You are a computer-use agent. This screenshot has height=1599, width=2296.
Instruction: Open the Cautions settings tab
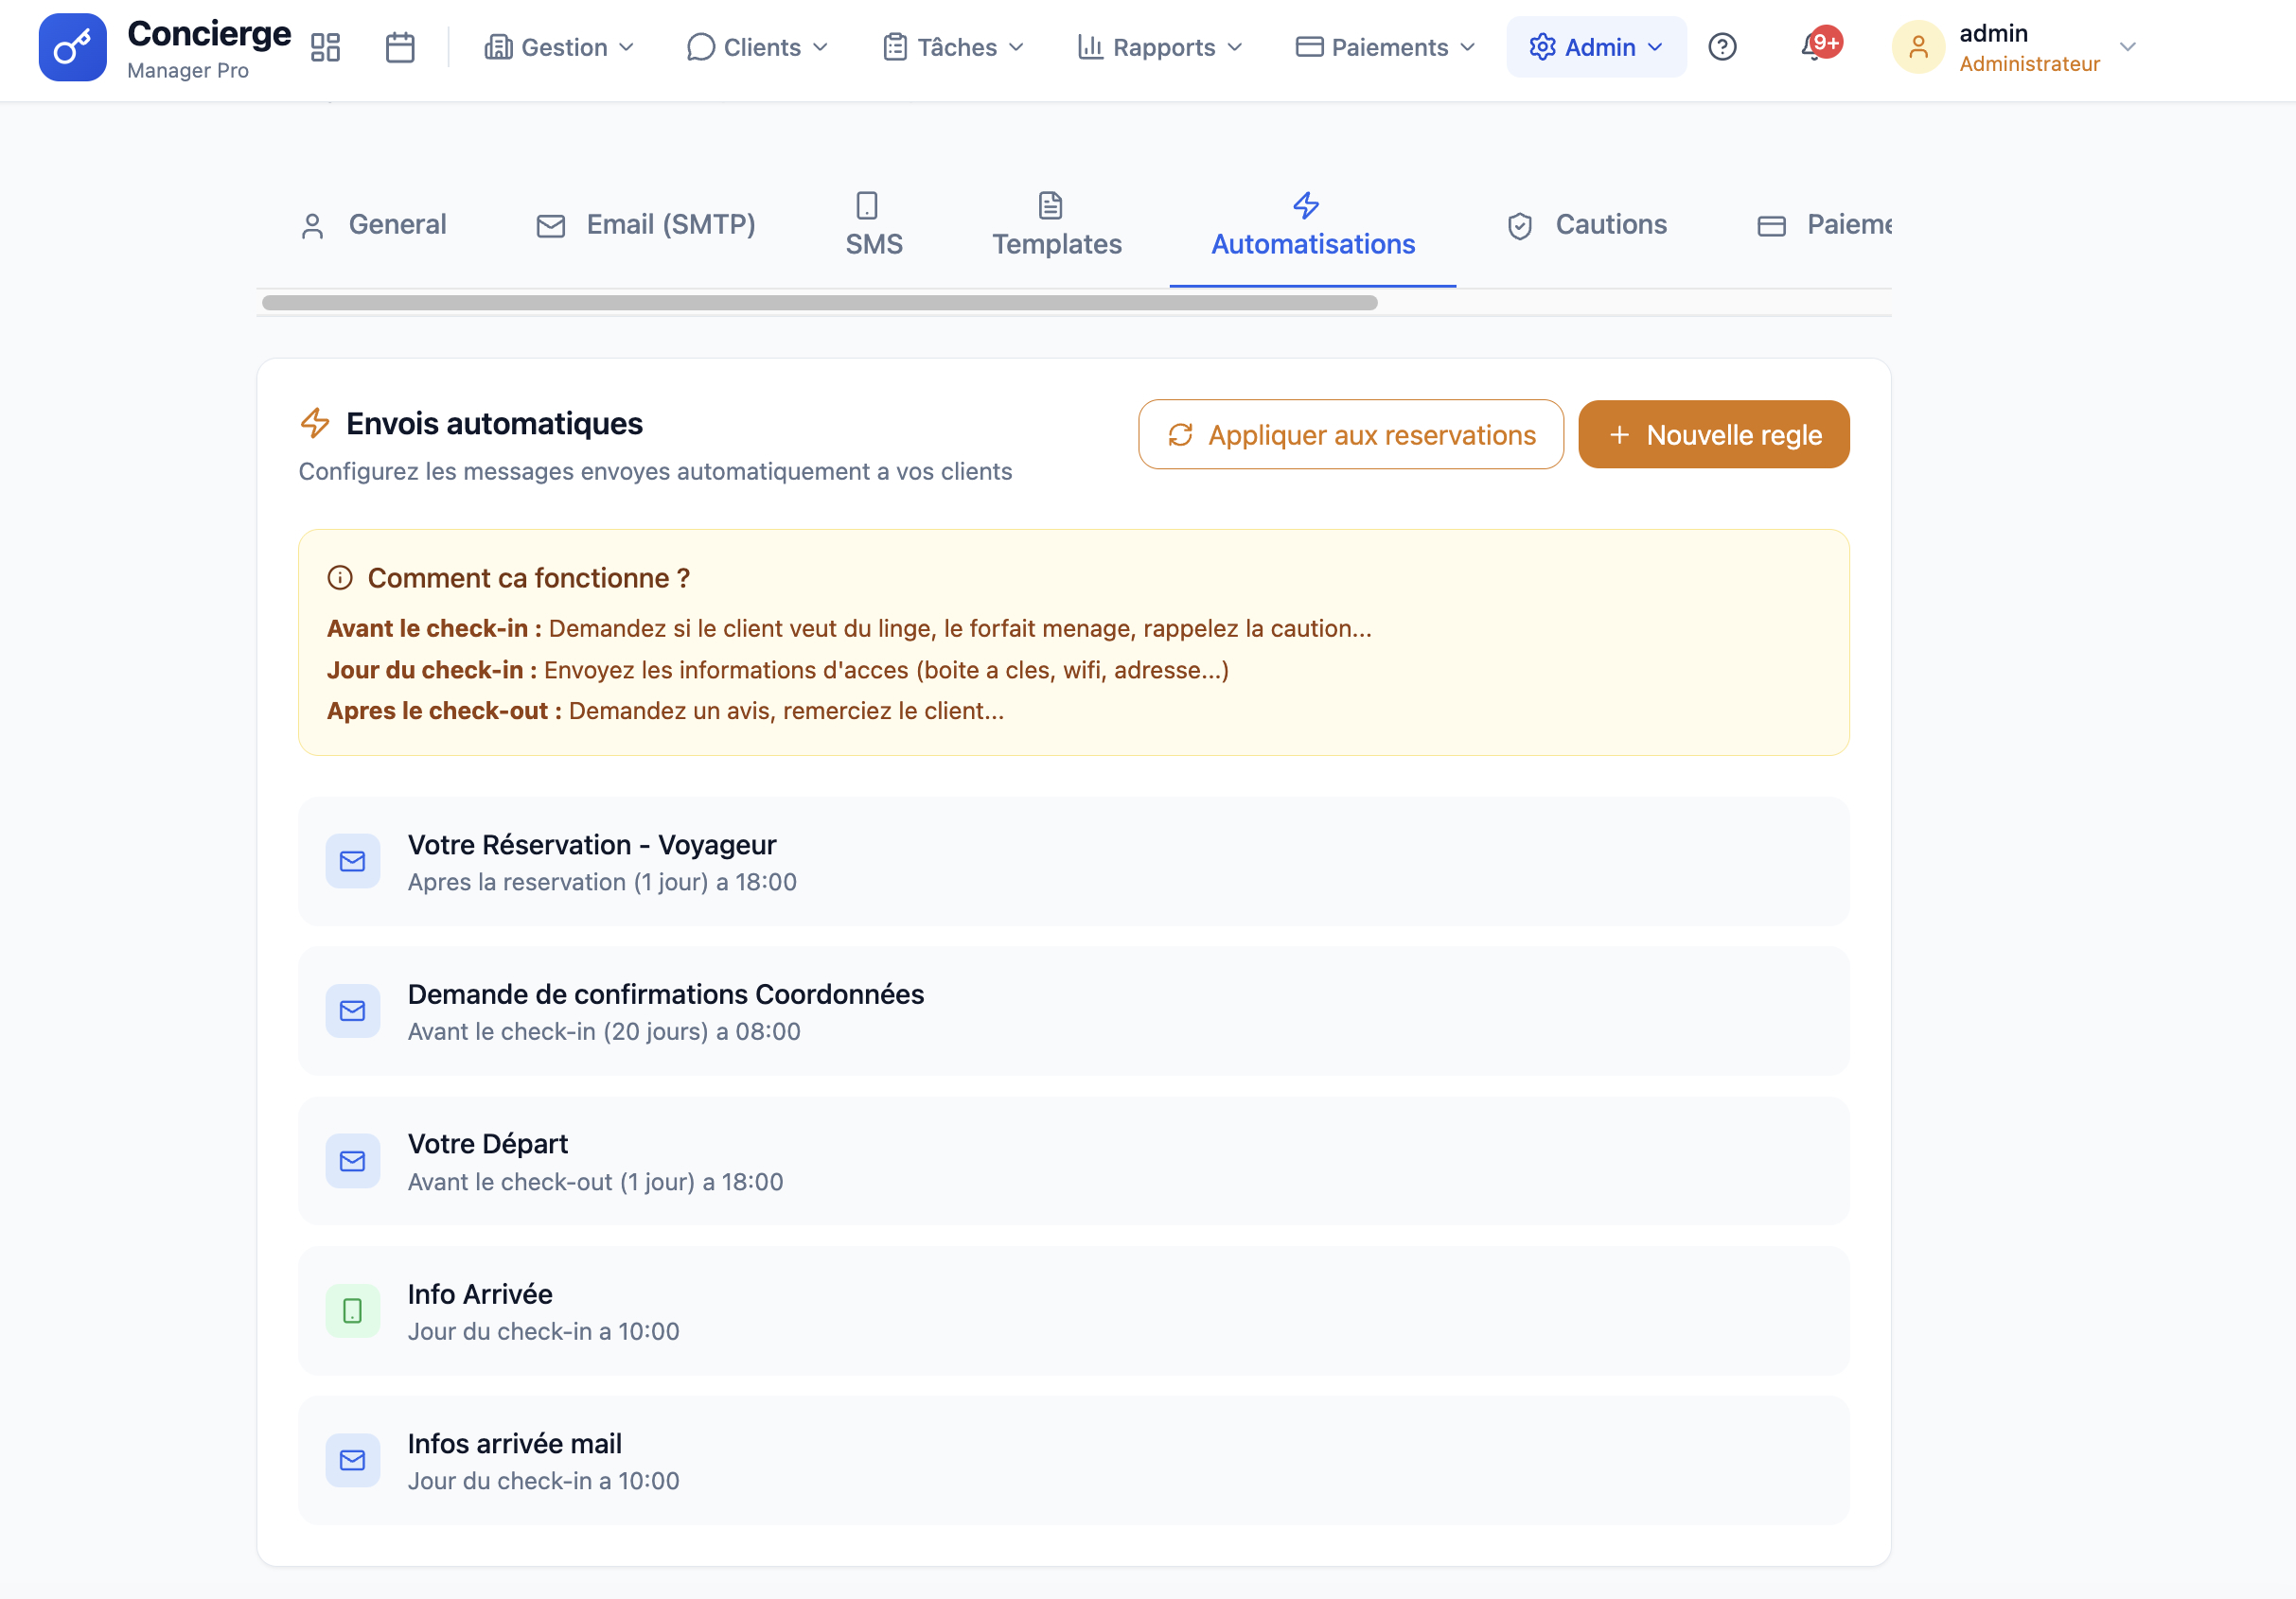click(1588, 224)
